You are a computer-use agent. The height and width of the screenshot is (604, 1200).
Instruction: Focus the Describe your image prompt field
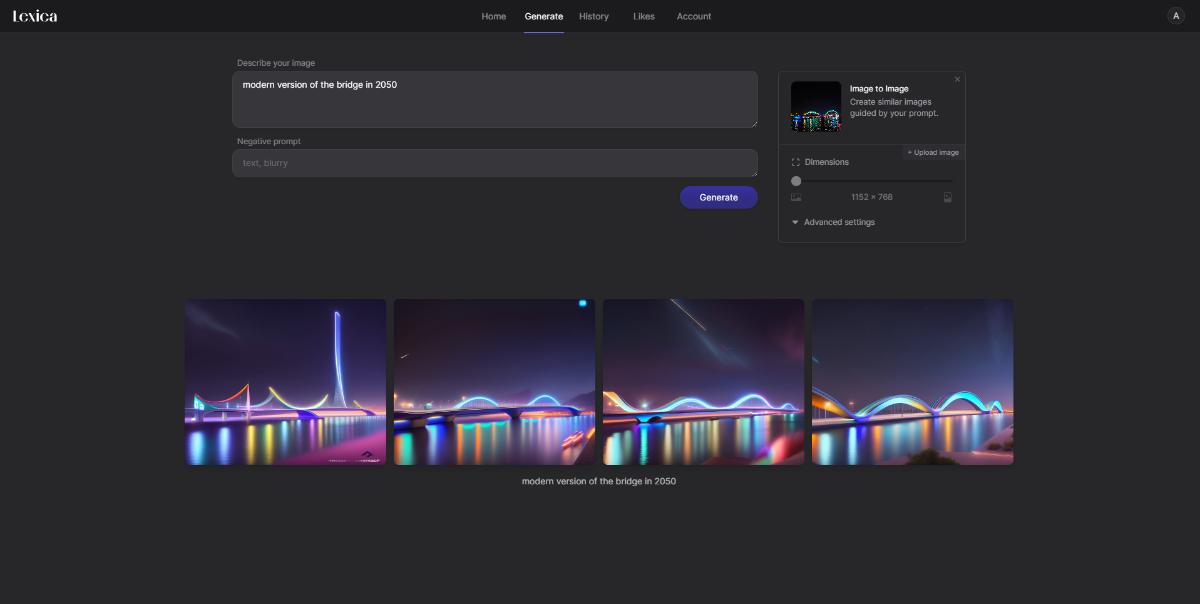click(495, 99)
